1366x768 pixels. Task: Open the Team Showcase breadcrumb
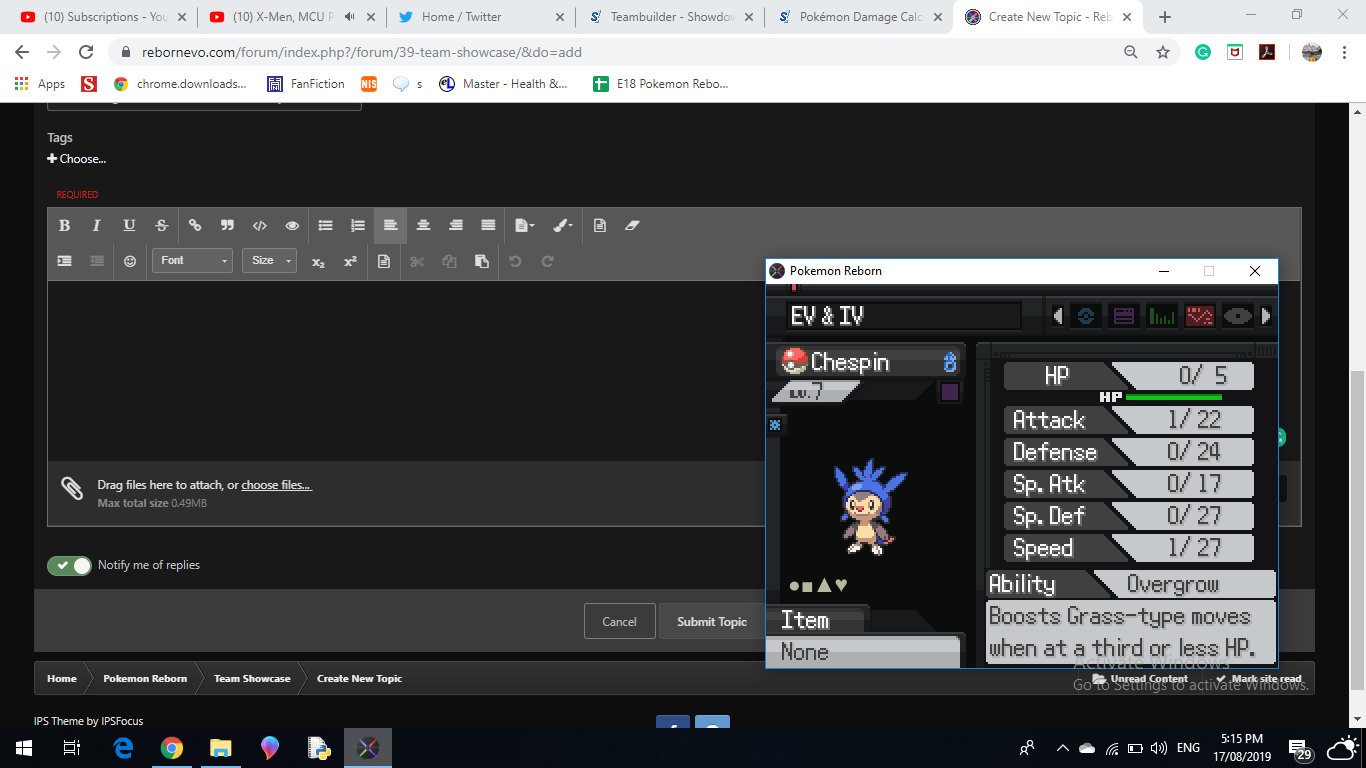[252, 678]
